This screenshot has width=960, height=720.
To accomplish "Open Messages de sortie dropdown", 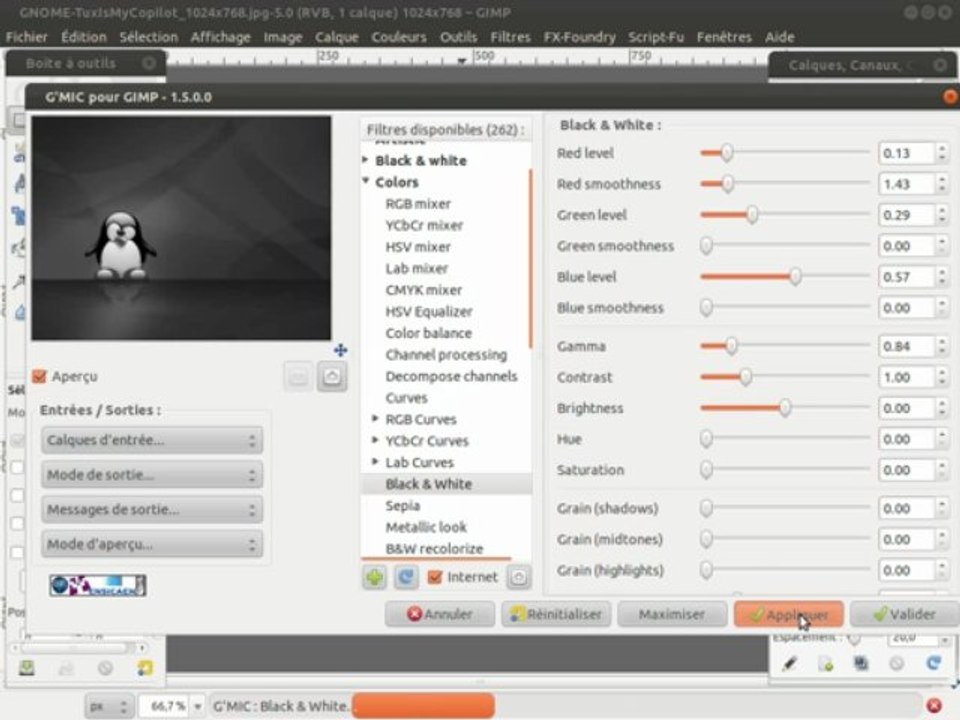I will [x=152, y=509].
